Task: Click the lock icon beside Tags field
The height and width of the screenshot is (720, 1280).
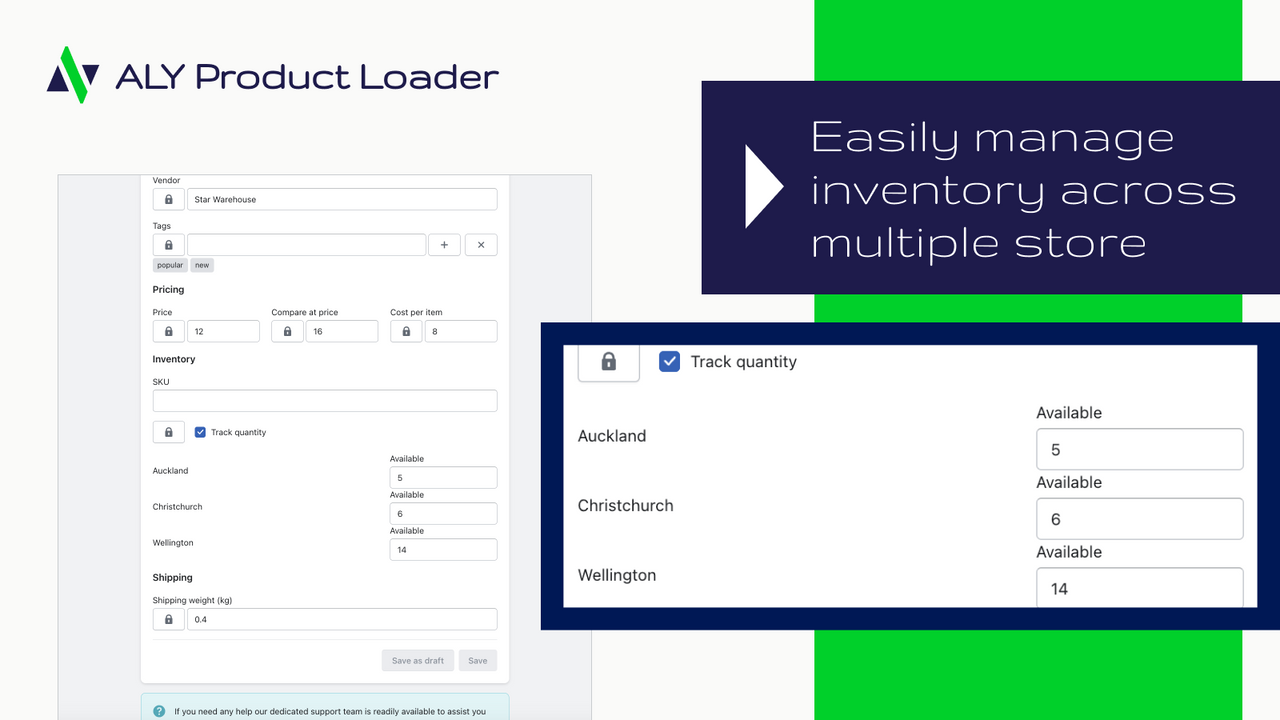Action: tap(168, 245)
